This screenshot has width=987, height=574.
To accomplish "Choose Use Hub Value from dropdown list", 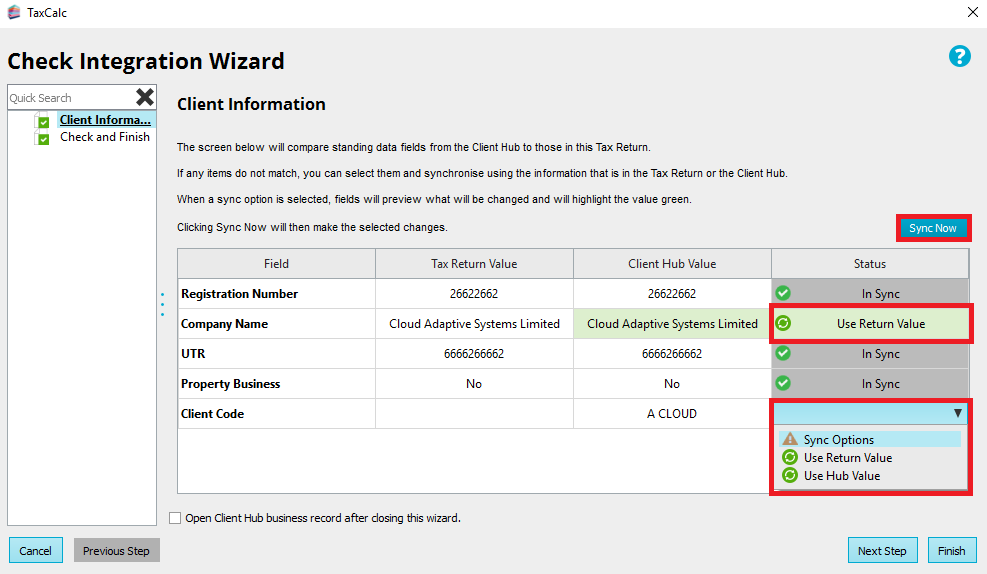I will (x=842, y=476).
